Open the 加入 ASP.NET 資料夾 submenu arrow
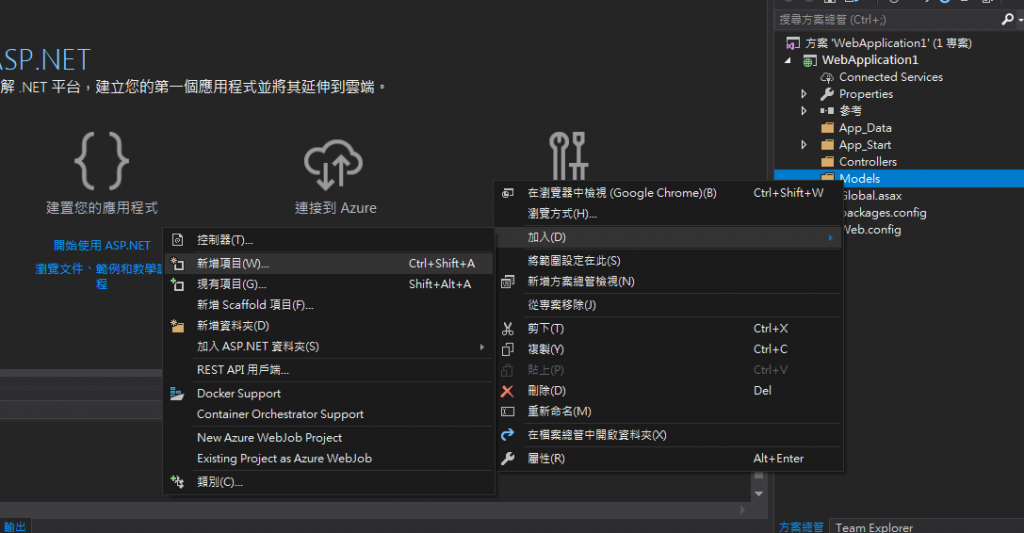 click(482, 347)
